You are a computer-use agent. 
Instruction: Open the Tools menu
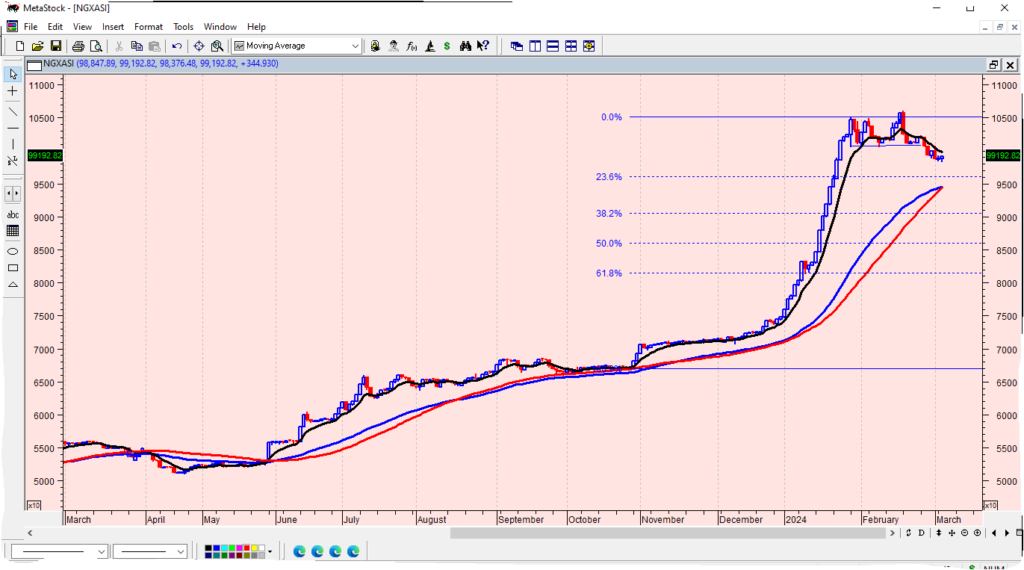pyautogui.click(x=183, y=27)
